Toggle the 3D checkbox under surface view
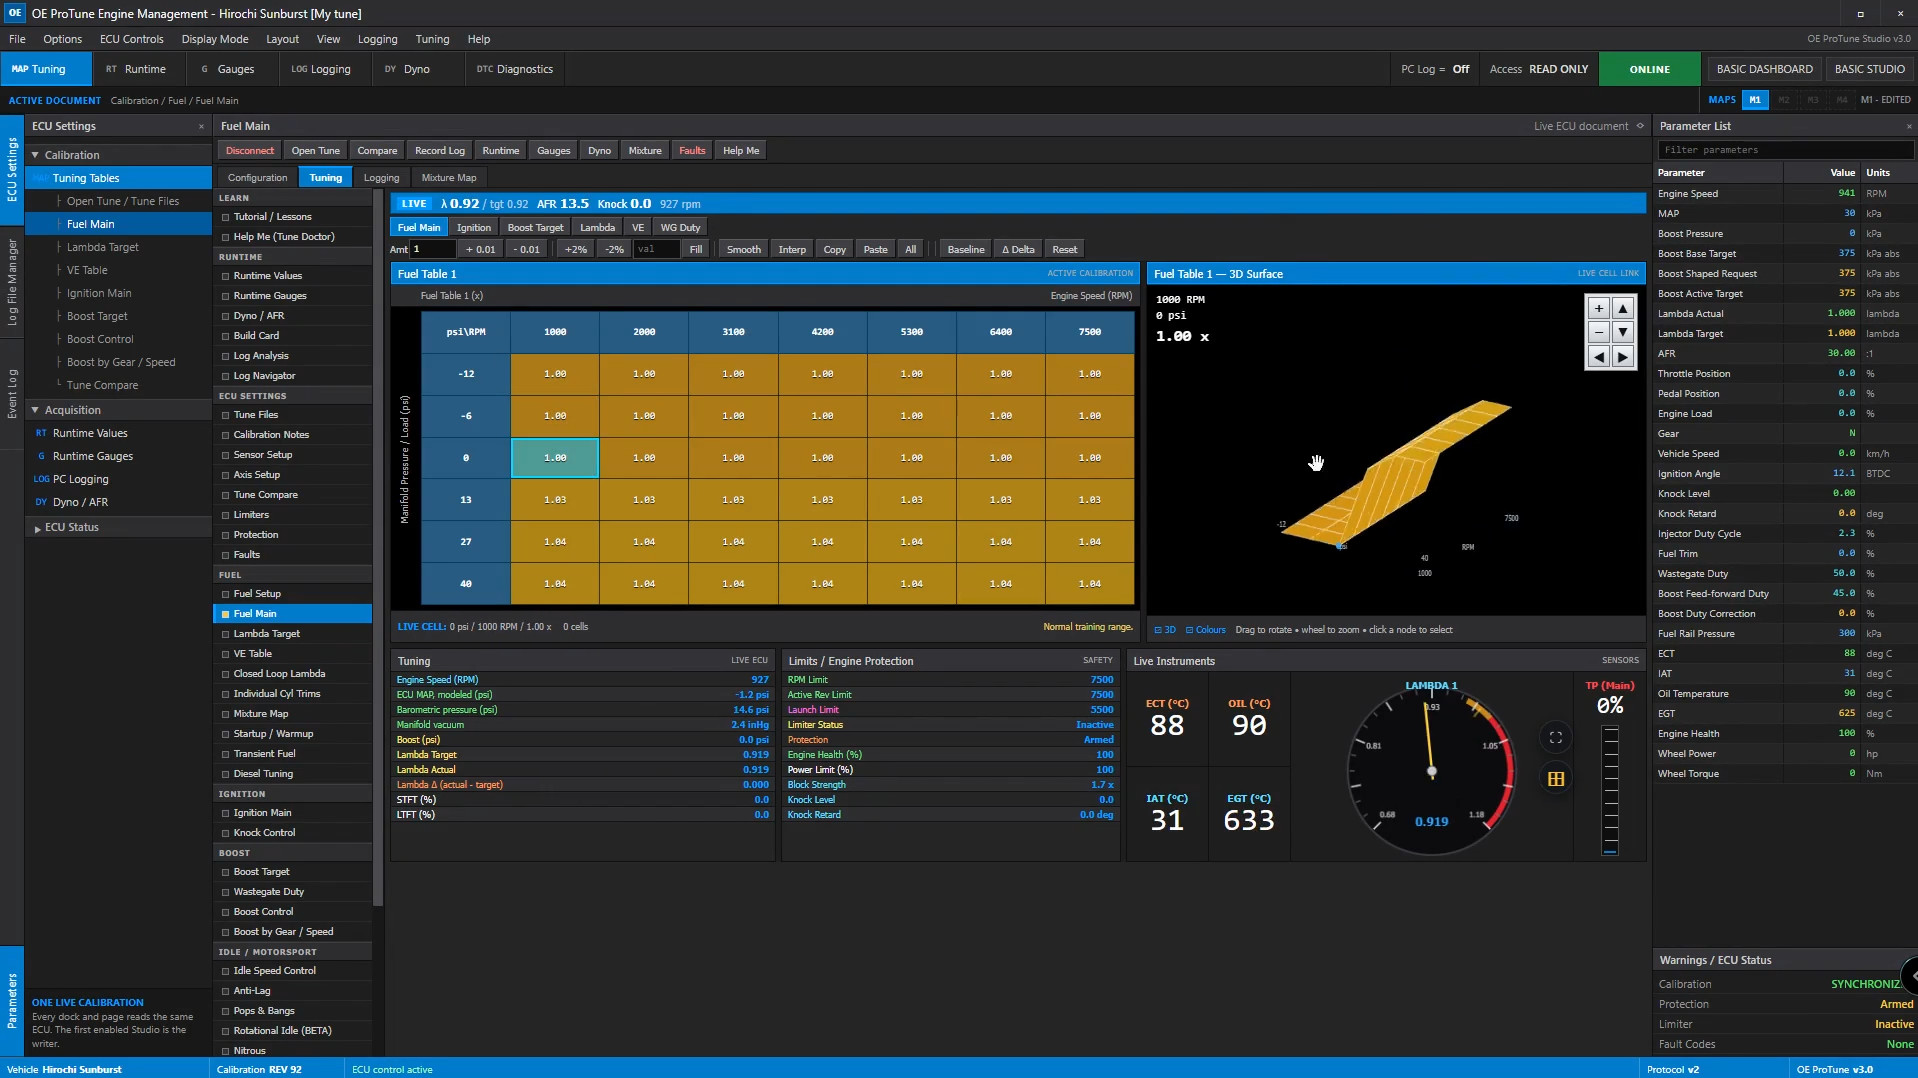Image resolution: width=1918 pixels, height=1078 pixels. coord(1165,630)
